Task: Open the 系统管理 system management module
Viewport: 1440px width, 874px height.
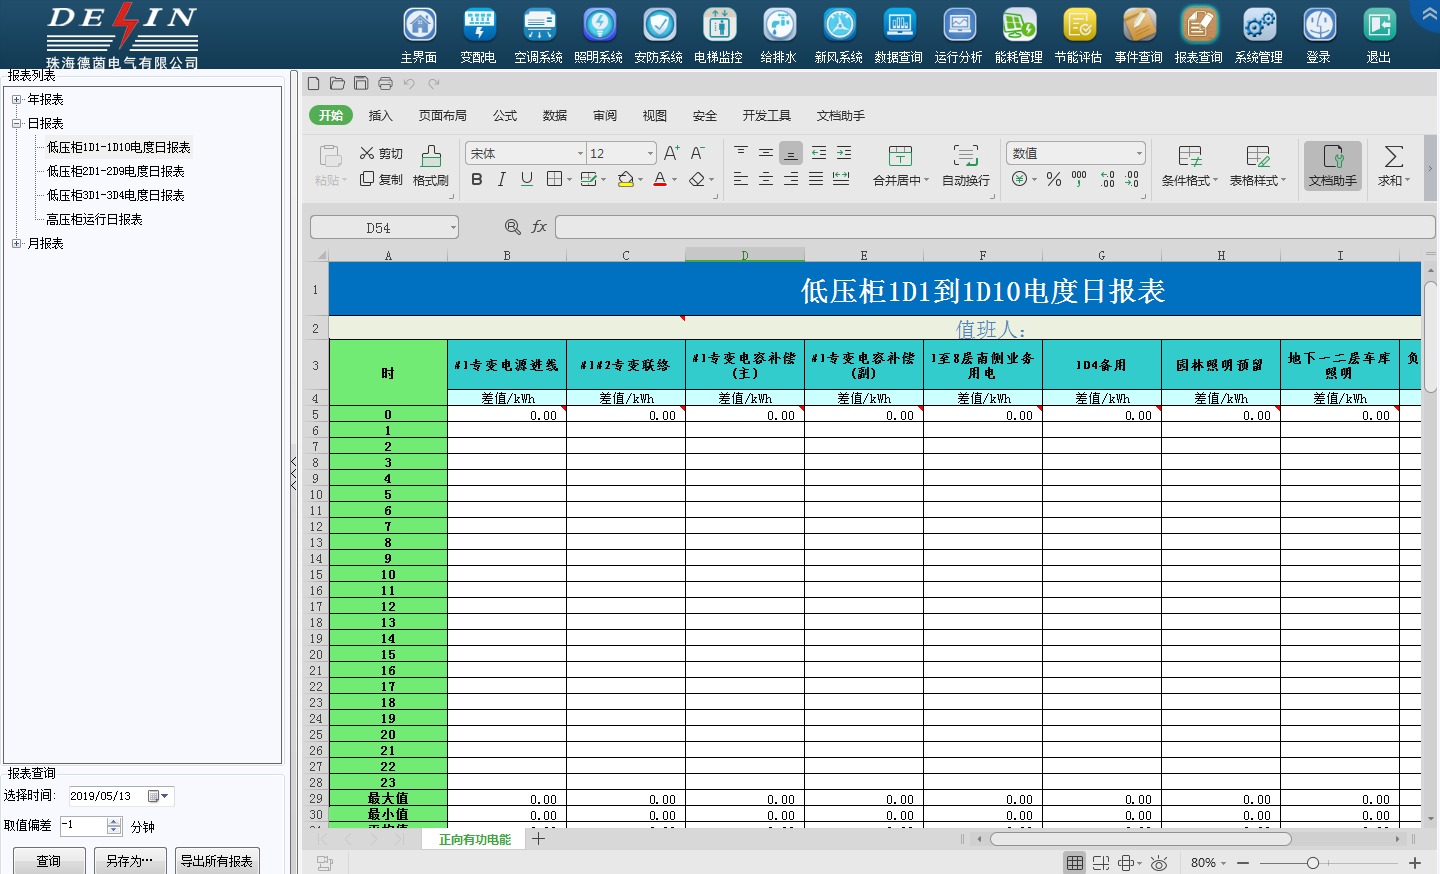Action: 1259,35
